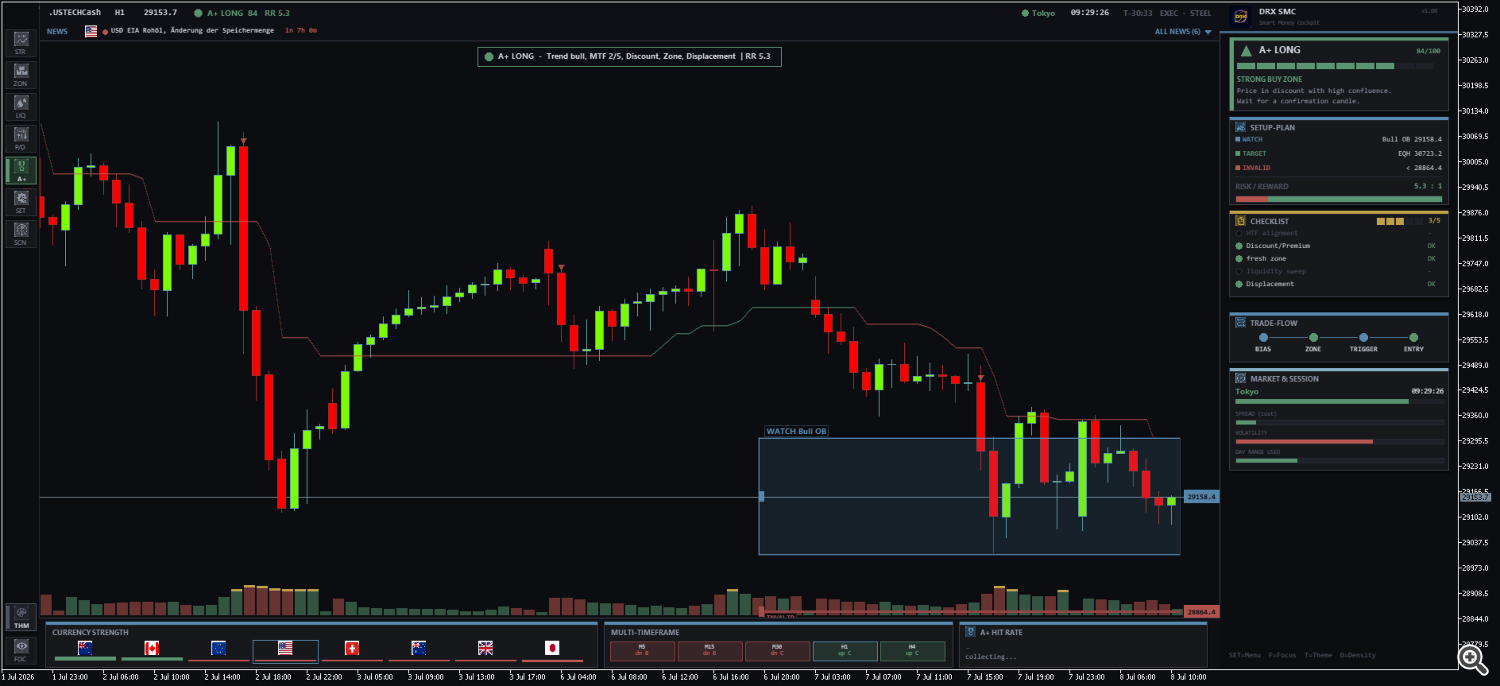Viewport: 1500px width, 686px height.
Task: Collapse the SETUP-PLAN panel header
Action: pos(1338,127)
